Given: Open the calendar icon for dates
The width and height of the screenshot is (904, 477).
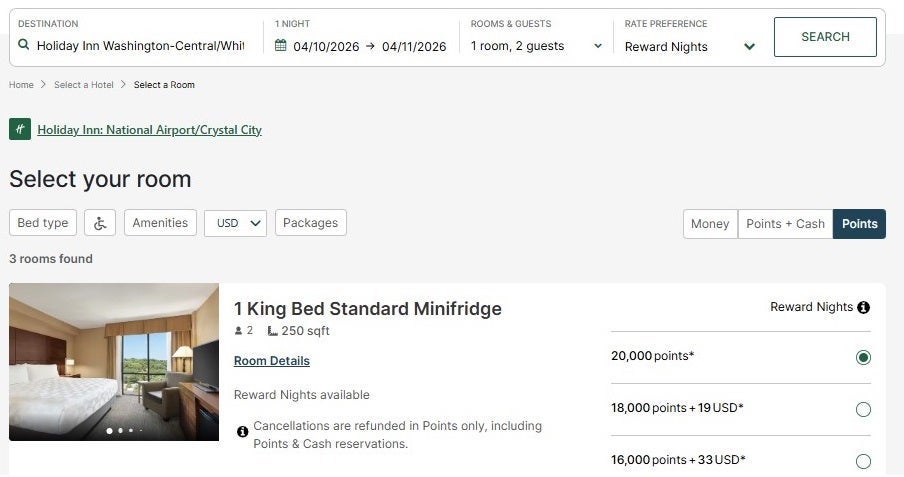Looking at the screenshot, I should coord(280,45).
